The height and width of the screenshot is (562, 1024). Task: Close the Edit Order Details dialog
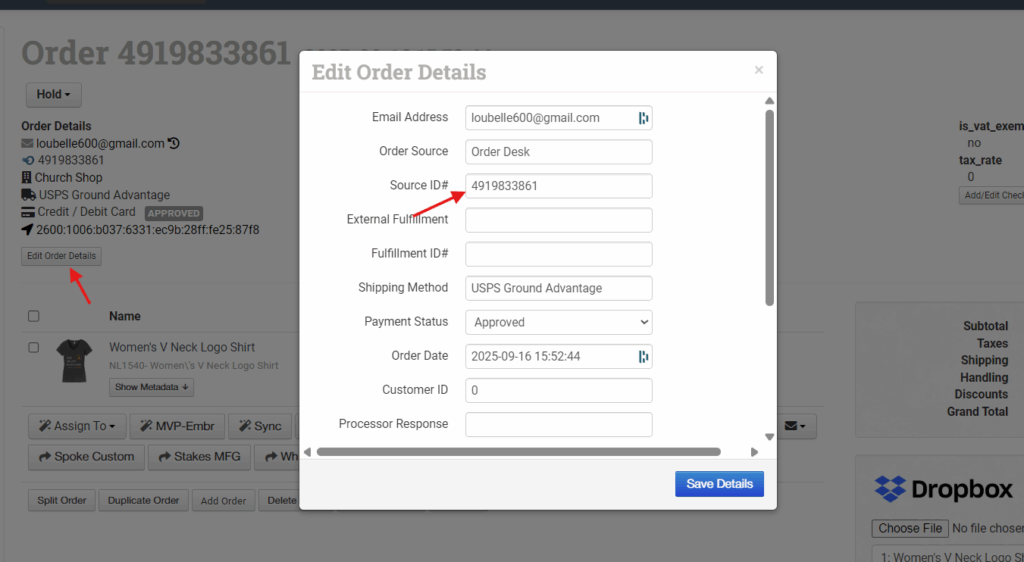pos(759,70)
